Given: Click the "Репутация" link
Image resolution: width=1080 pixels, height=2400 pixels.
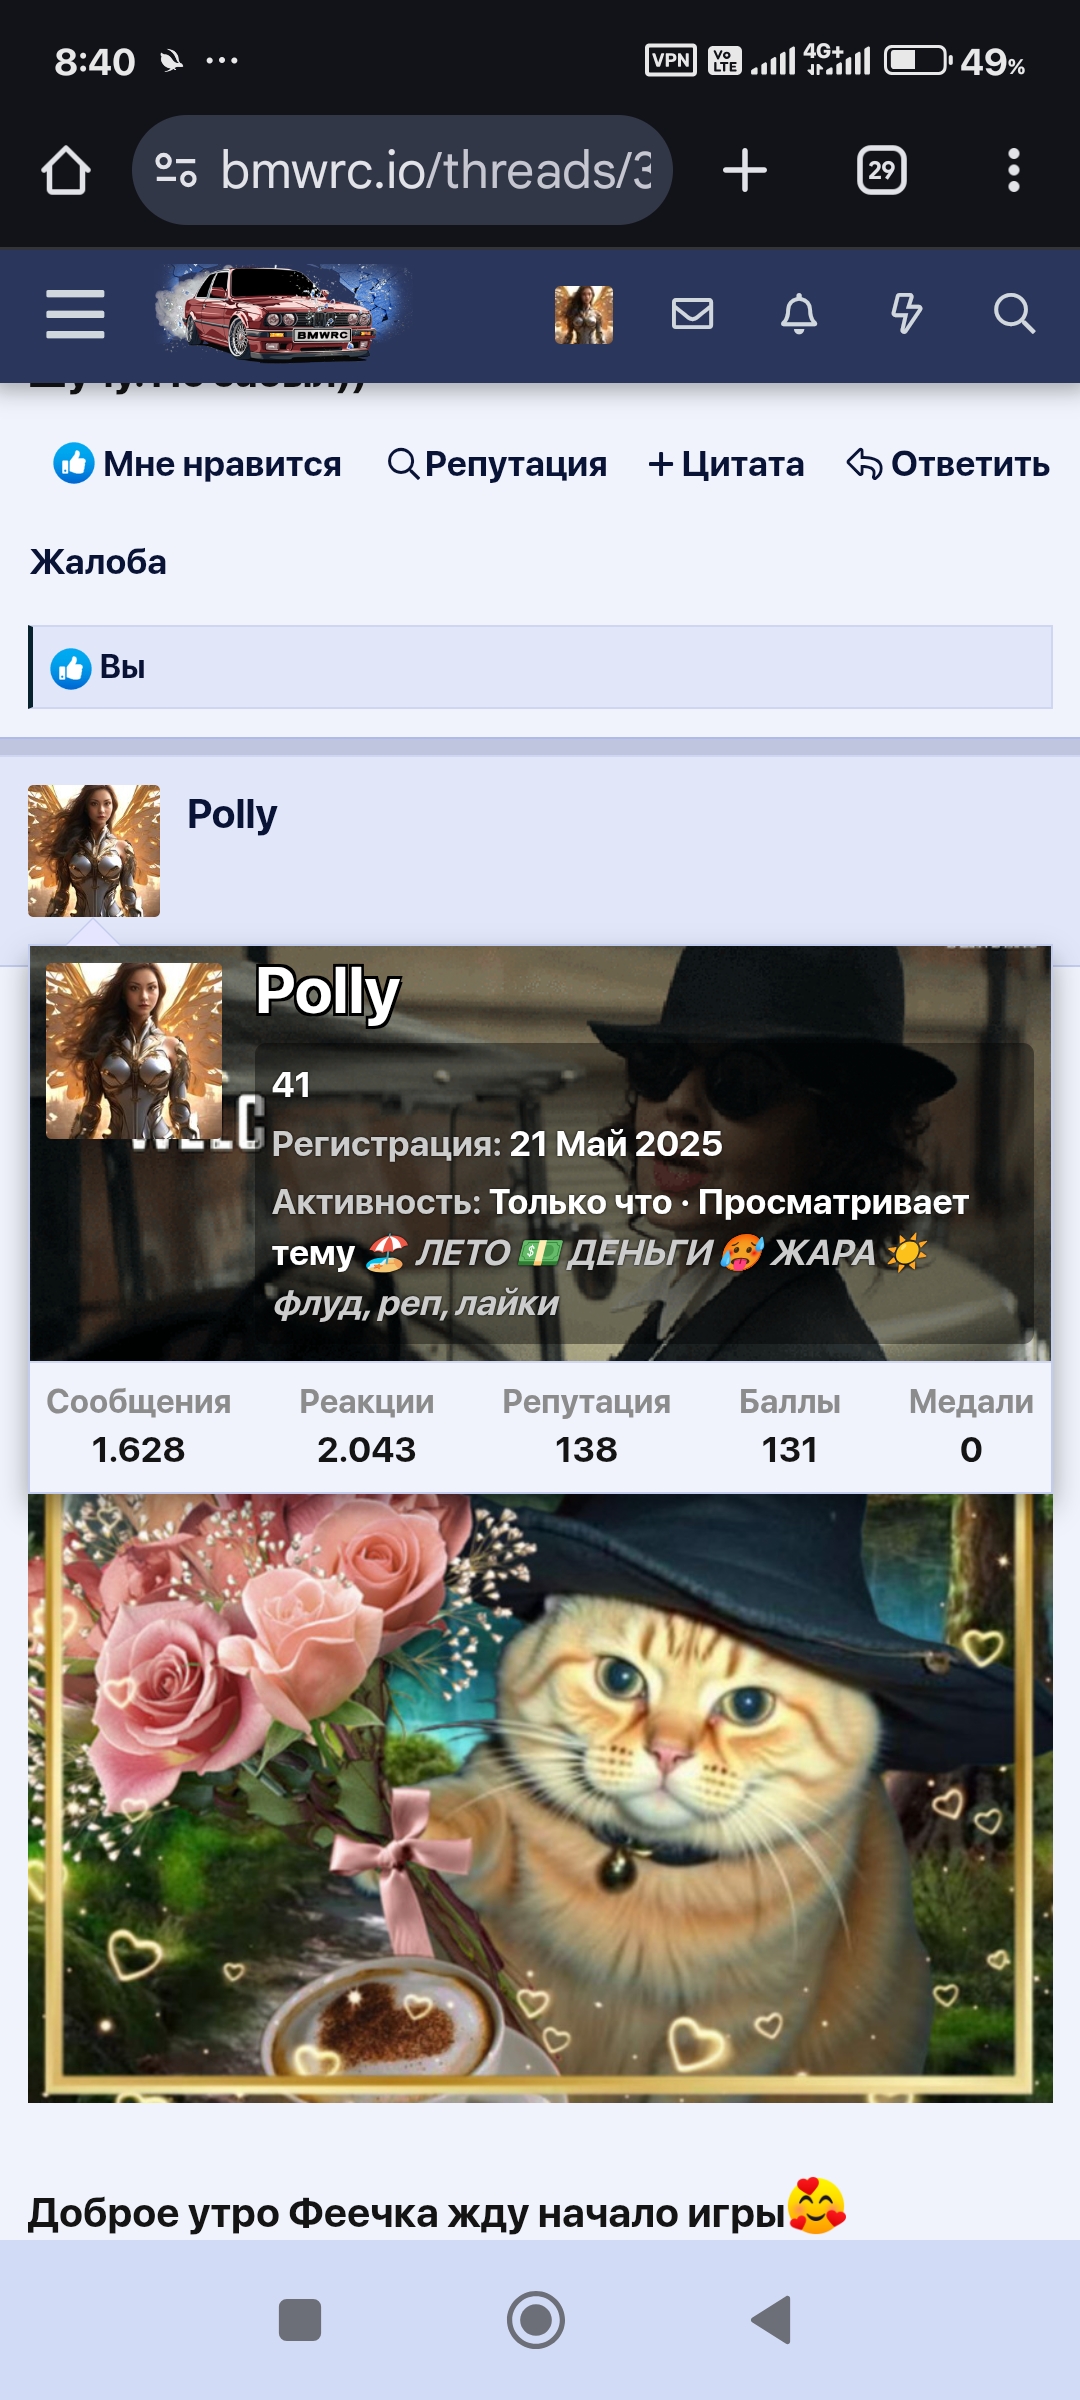Looking at the screenshot, I should pos(497,464).
